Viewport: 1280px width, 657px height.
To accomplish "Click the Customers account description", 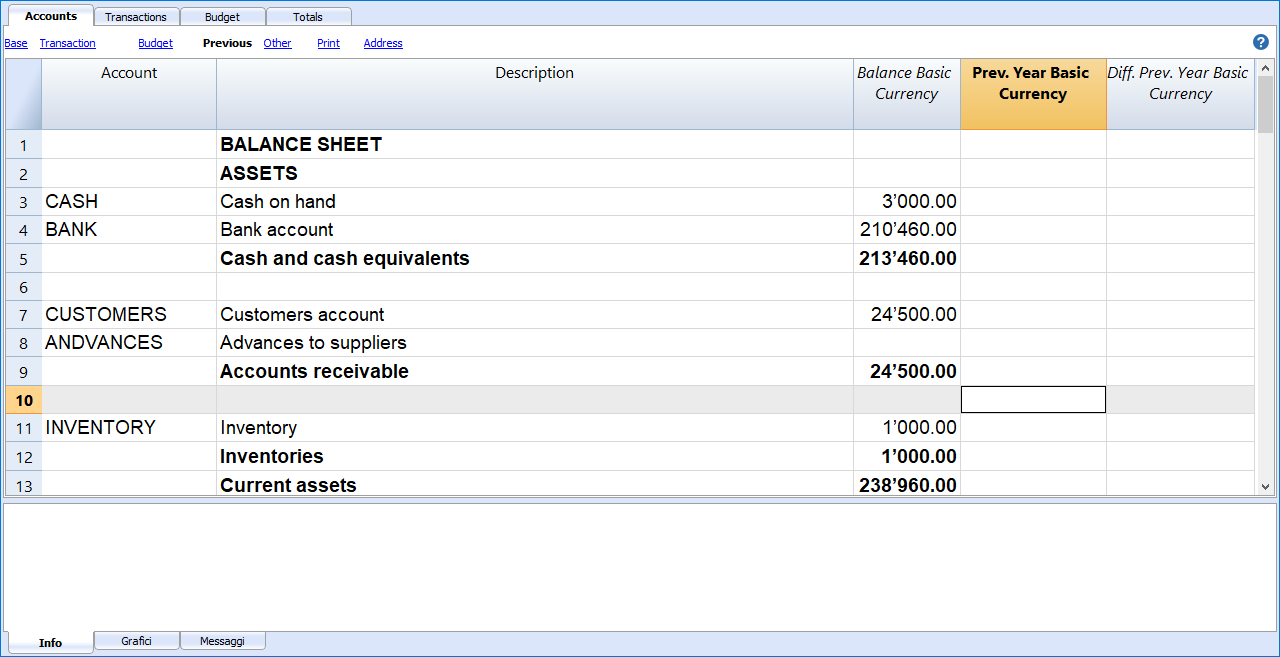I will coord(535,315).
